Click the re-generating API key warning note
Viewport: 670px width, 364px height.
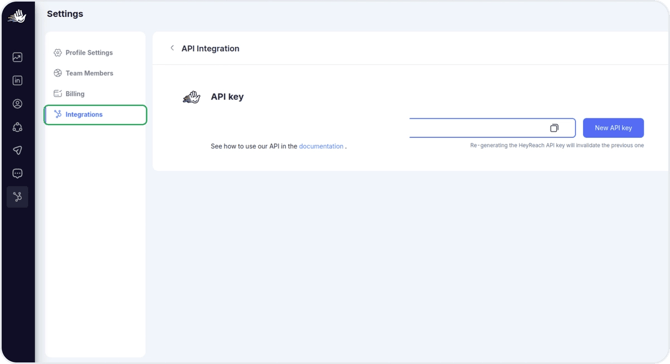tap(557, 145)
